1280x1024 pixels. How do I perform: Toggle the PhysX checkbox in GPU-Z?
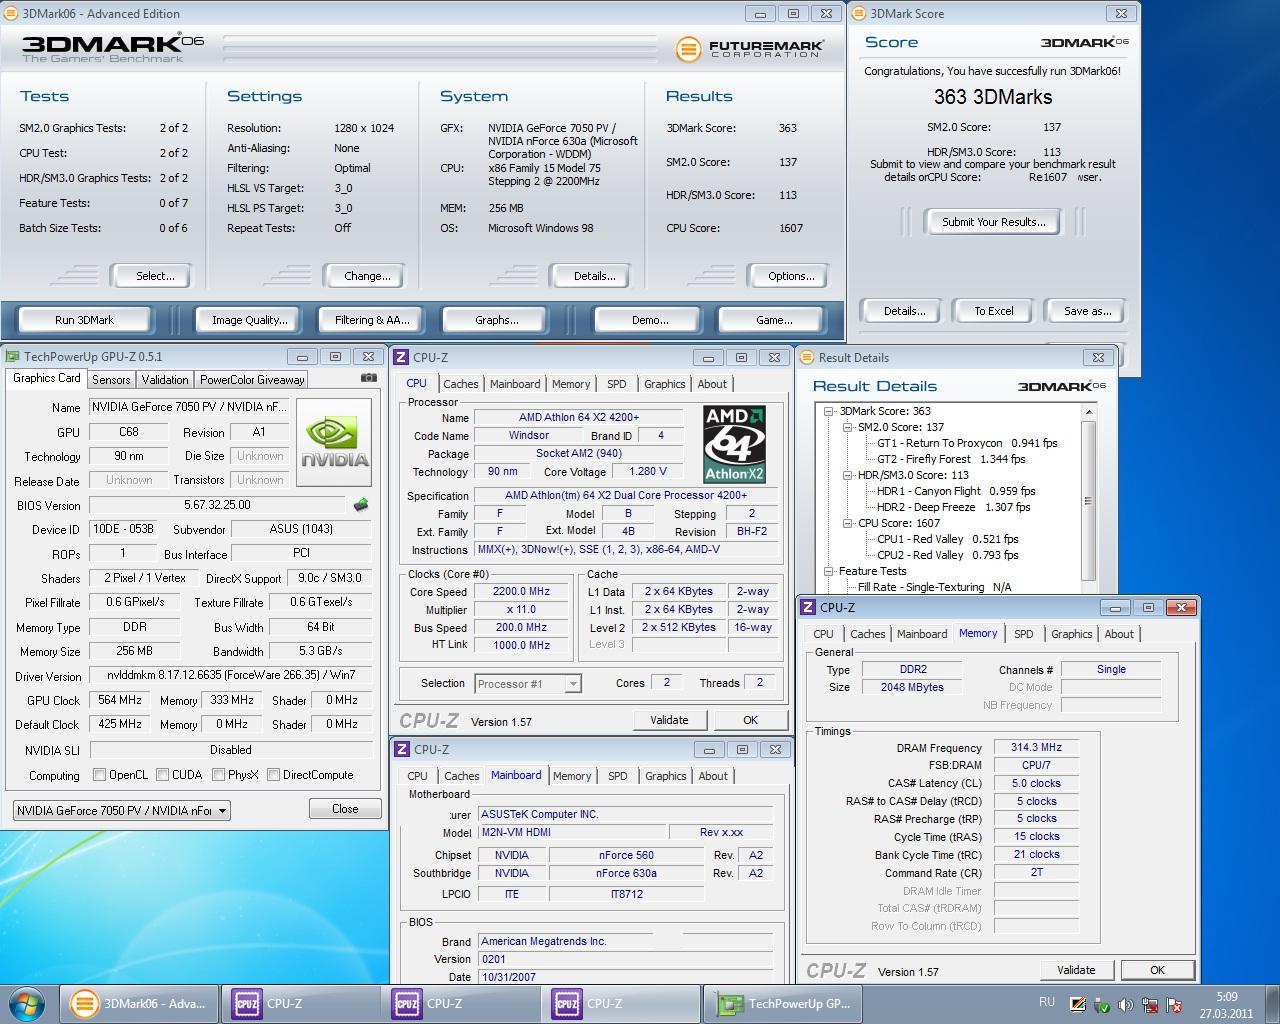tap(218, 774)
